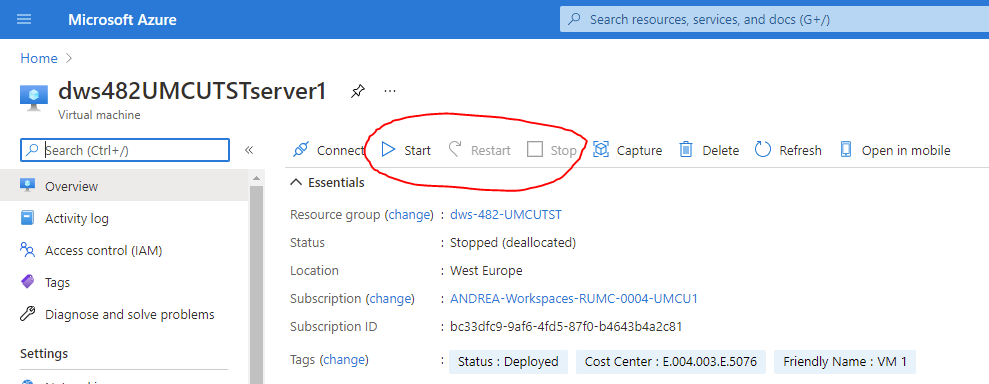989x384 pixels.
Task: Click the breadcrumb chevron after Home
Action: [x=69, y=59]
